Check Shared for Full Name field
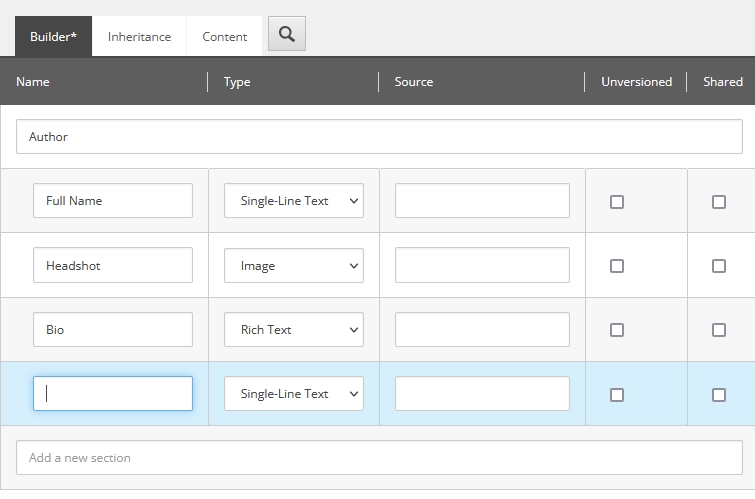Viewport: 755px width, 499px height. (x=719, y=201)
